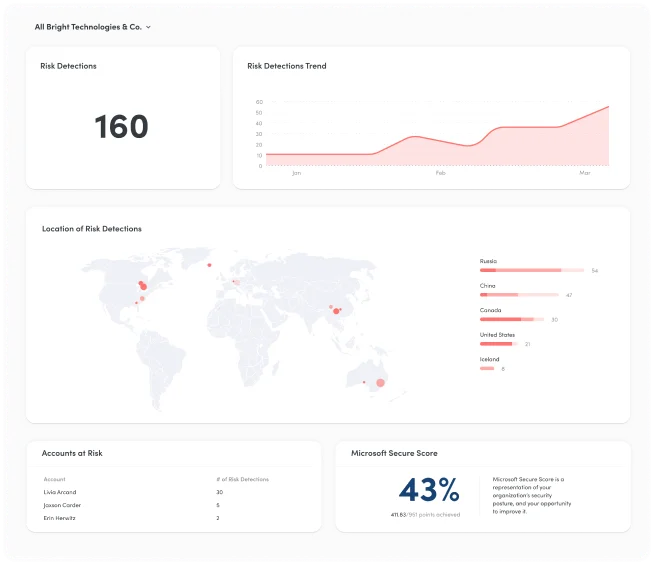The image size is (654, 565).
Task: Click the Mar label on trend chart
Action: (x=584, y=173)
